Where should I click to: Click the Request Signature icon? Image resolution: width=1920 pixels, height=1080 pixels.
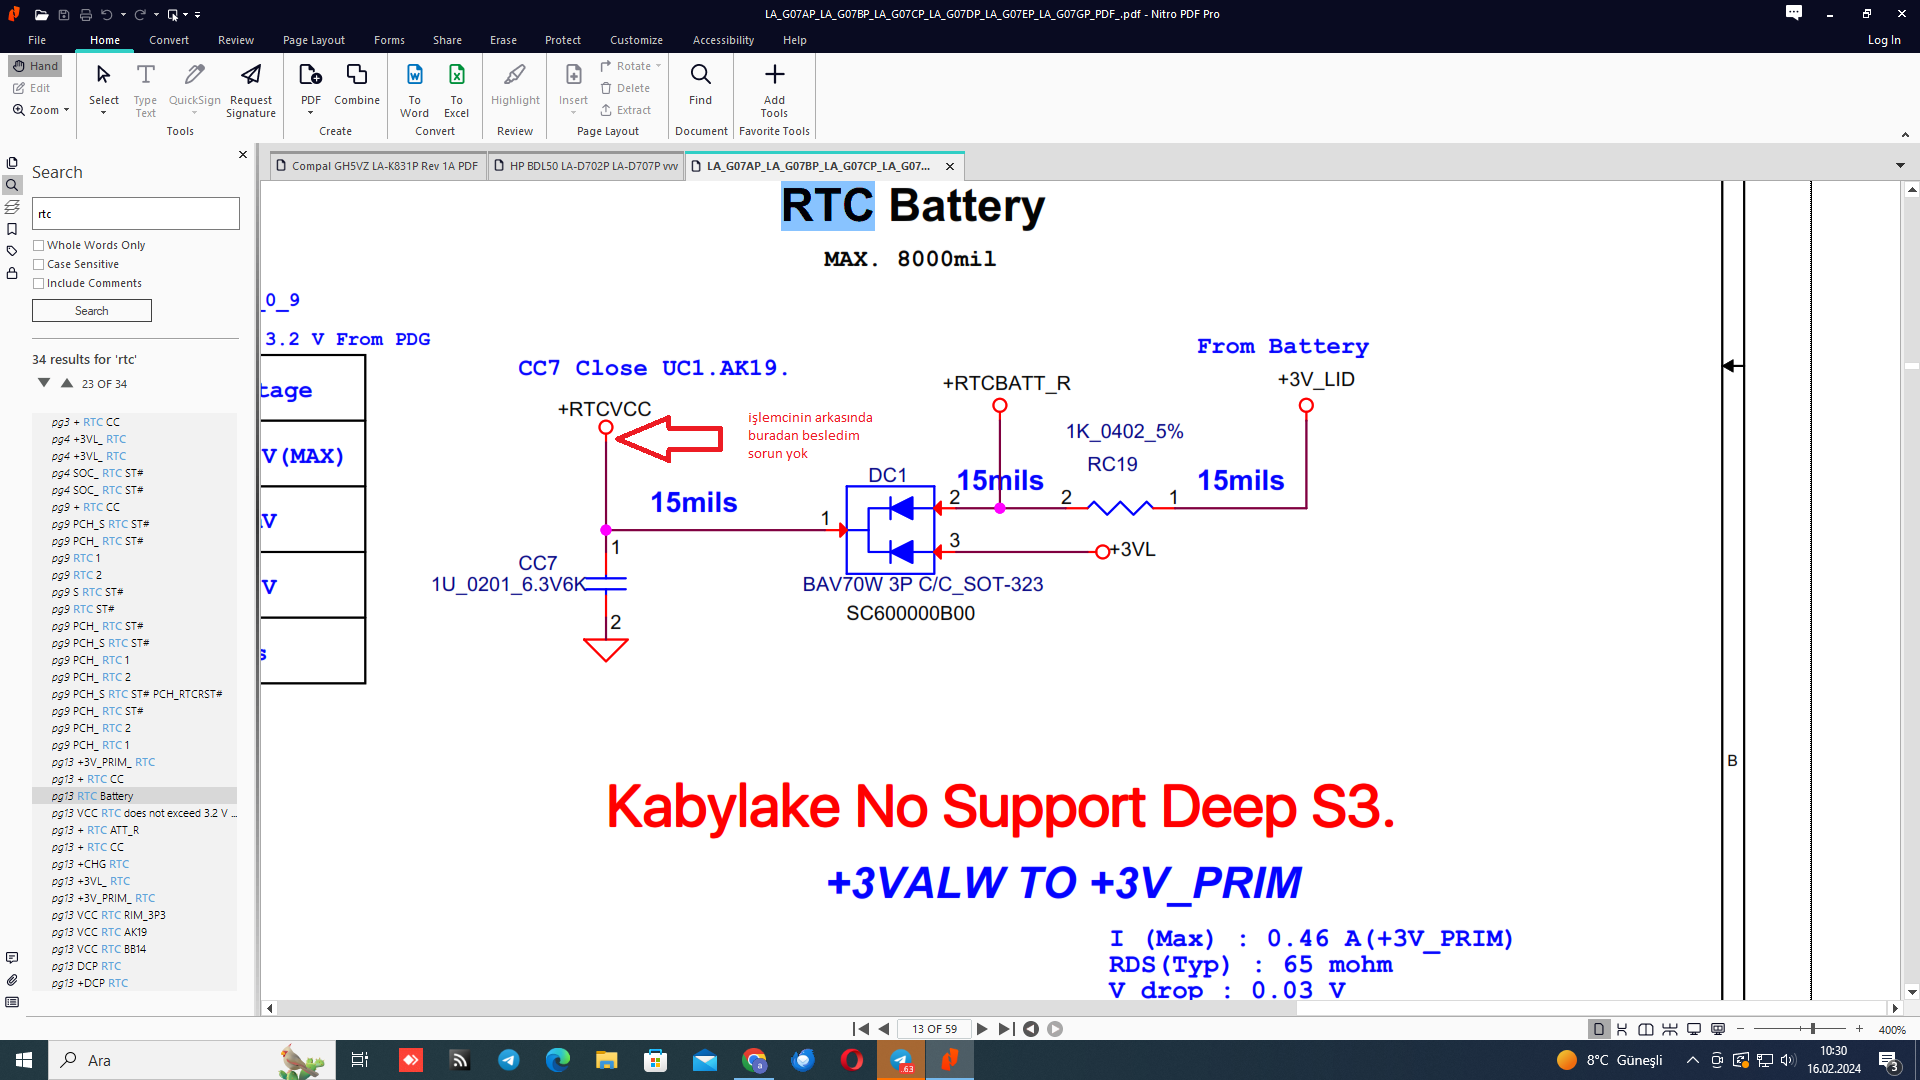point(251,76)
